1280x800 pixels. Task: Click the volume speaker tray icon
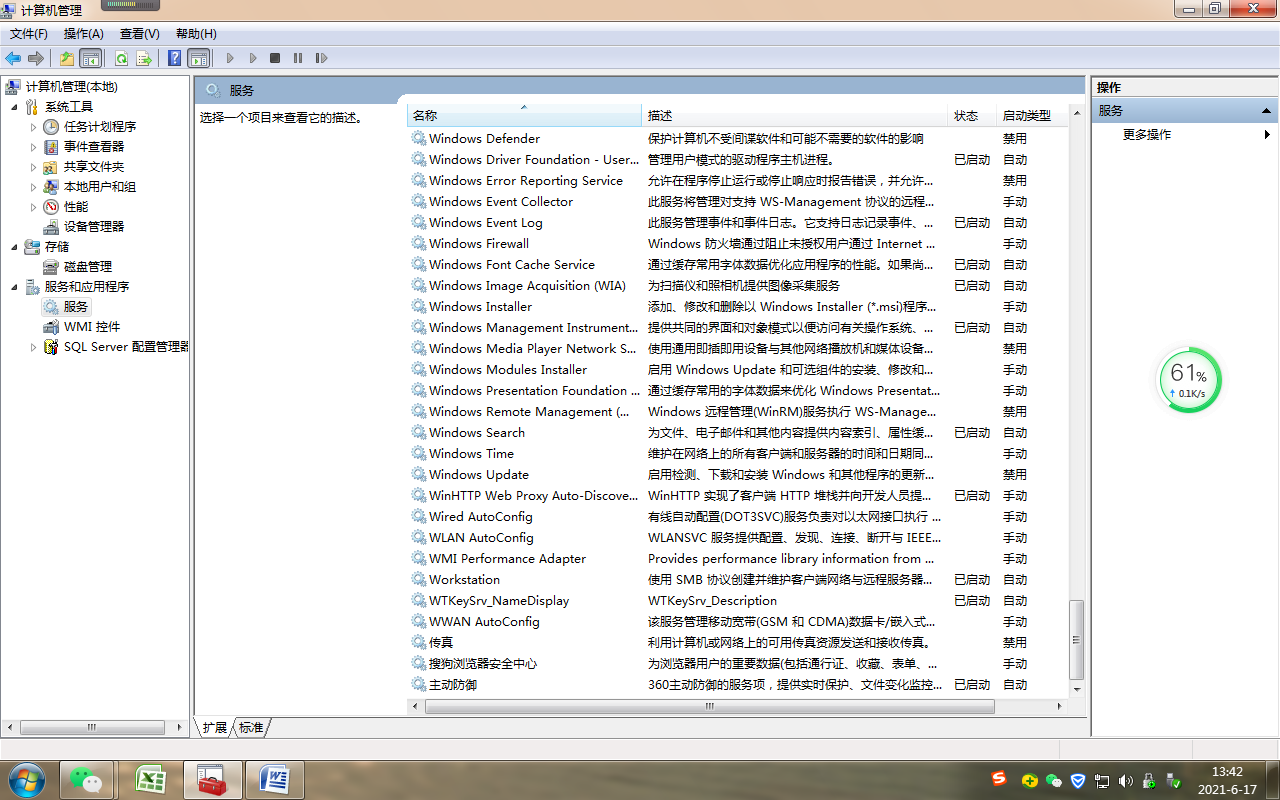click(x=1126, y=781)
